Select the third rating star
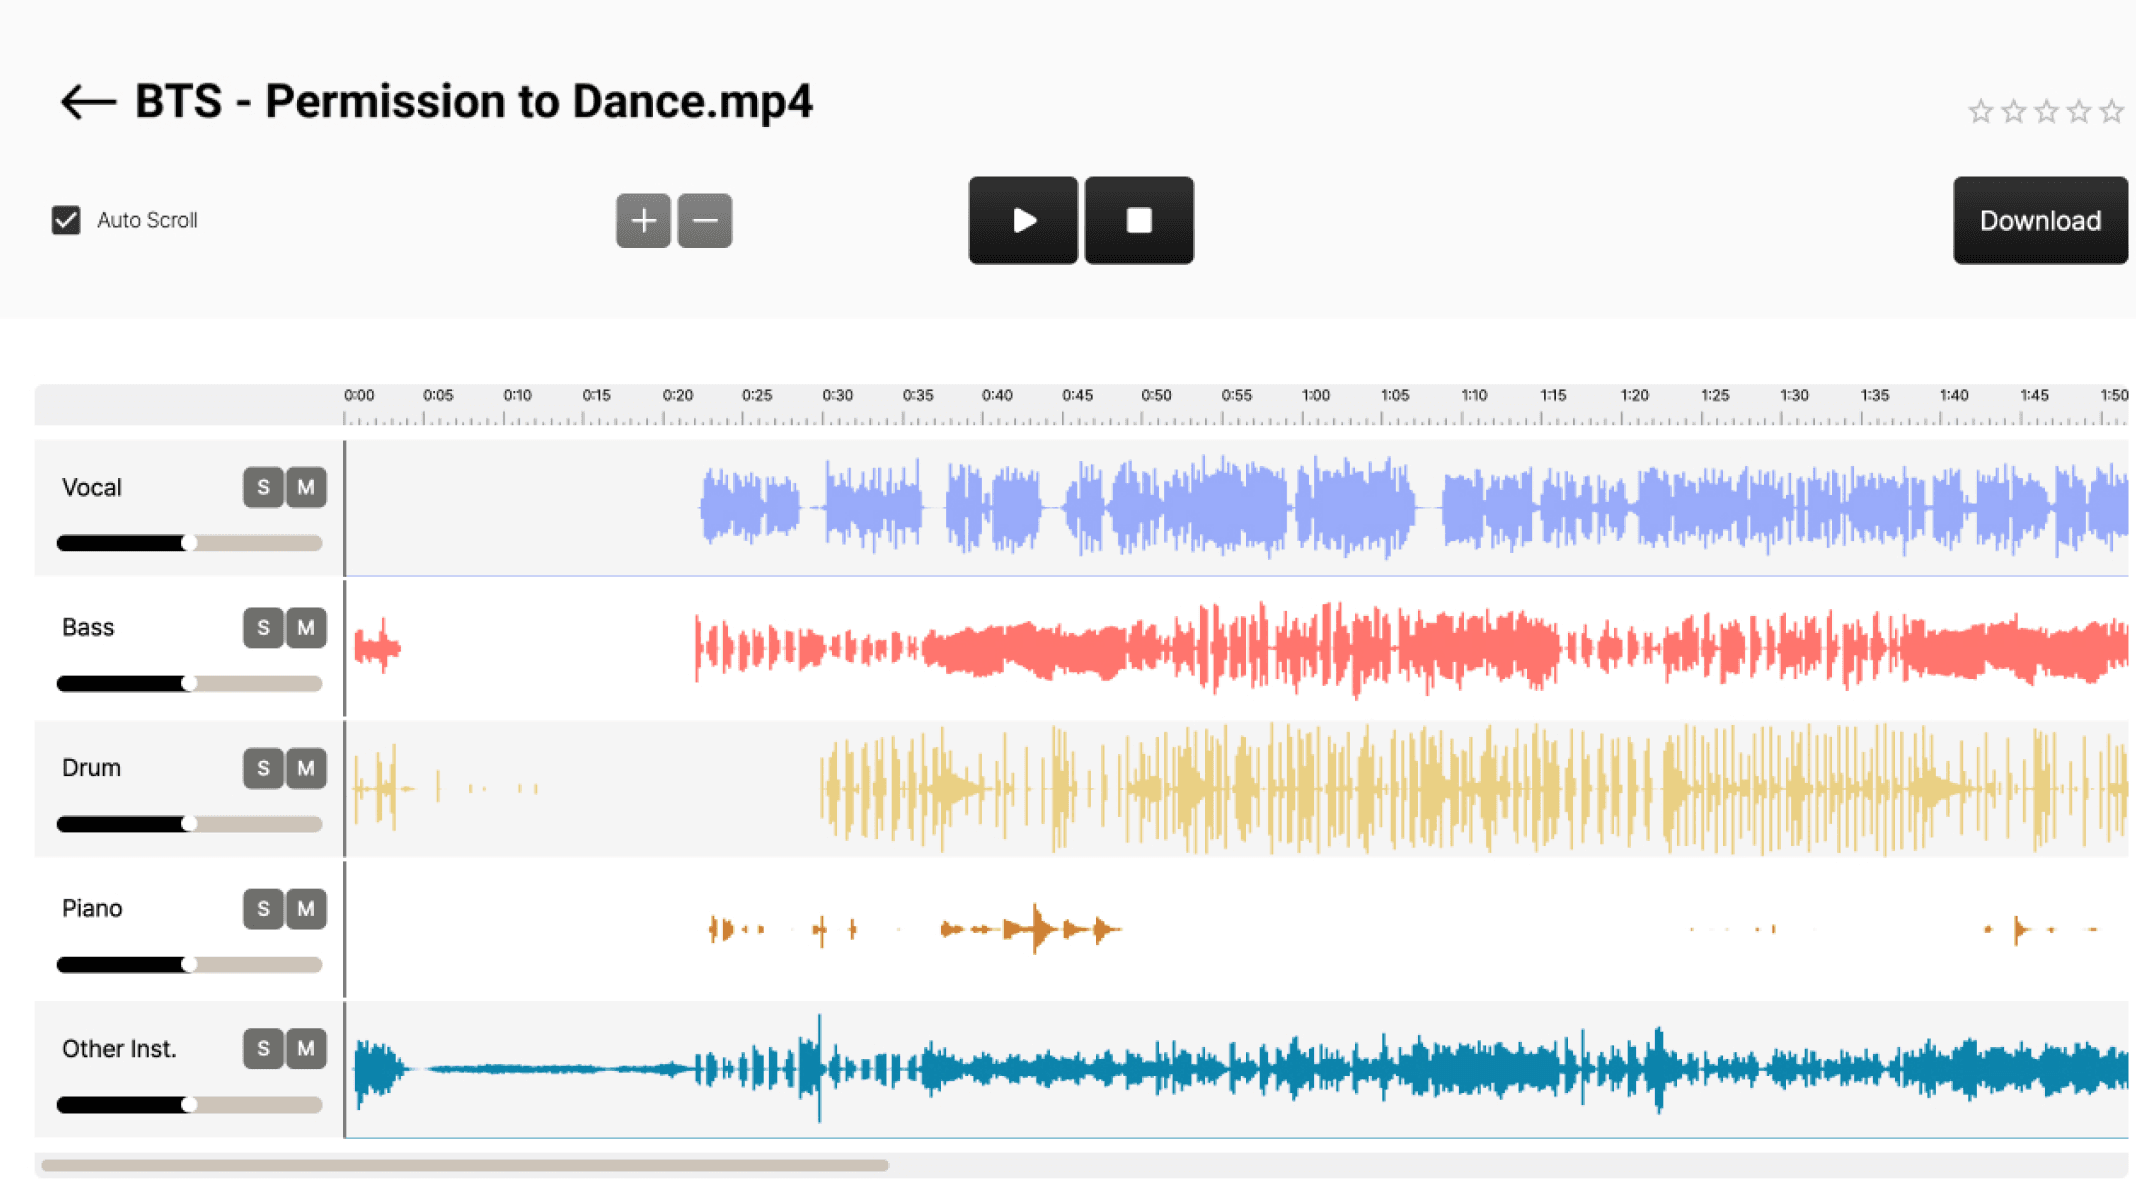Screen dimensions: 2136x1200 pyautogui.click(x=2046, y=111)
